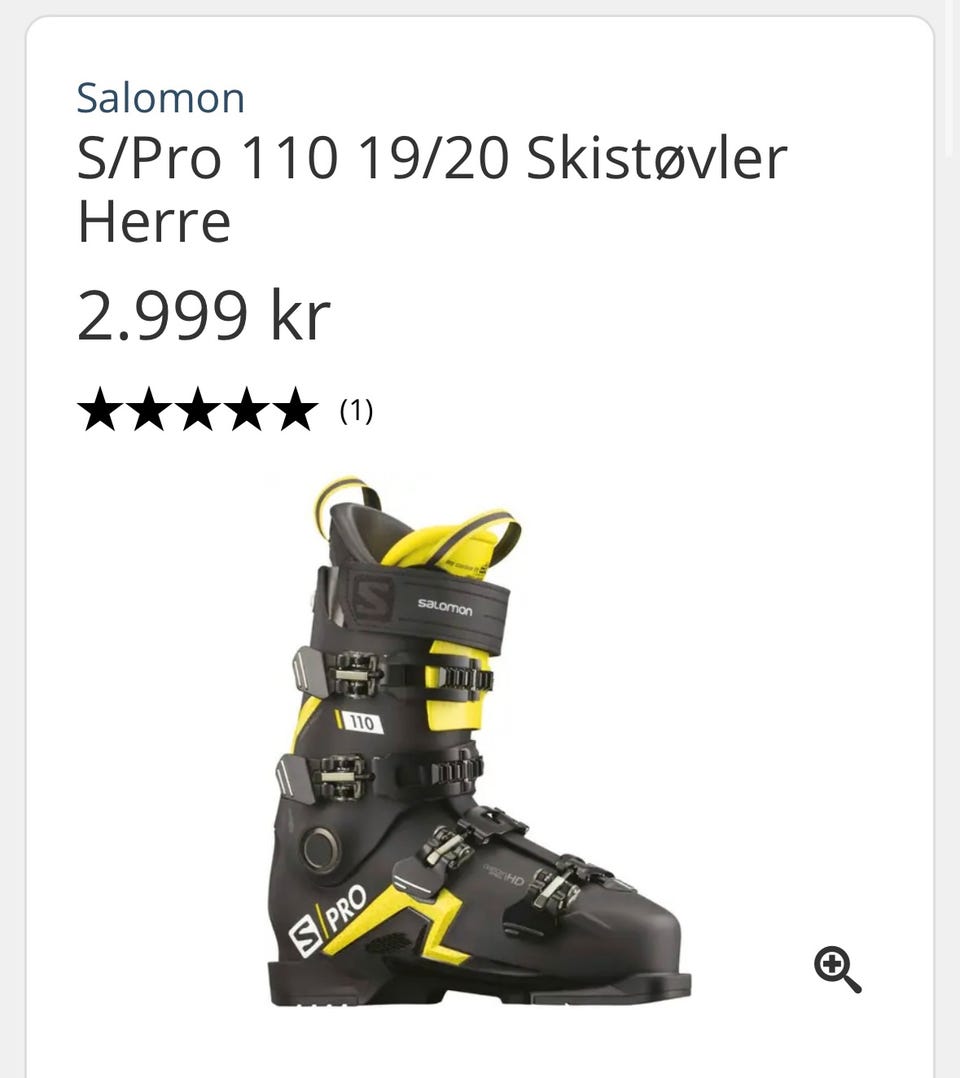This screenshot has width=960, height=1078.
Task: Click the round ankle pivot on boot
Action: pyautogui.click(x=320, y=848)
